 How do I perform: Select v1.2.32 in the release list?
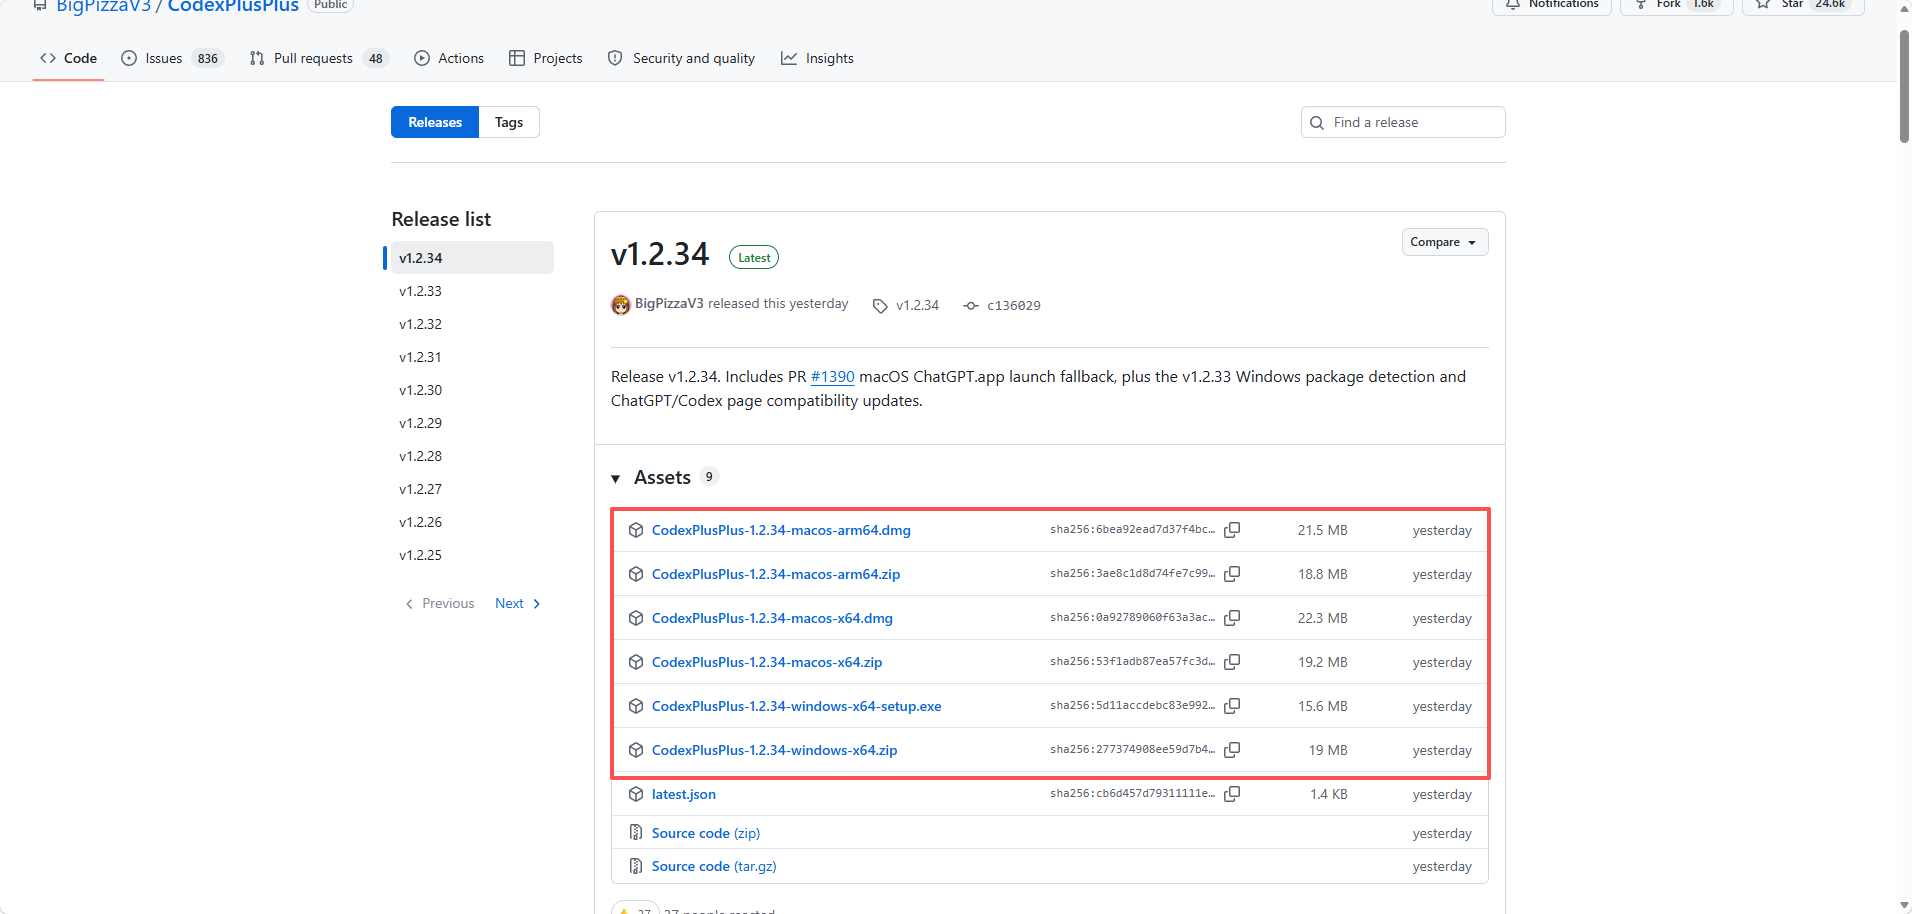pyautogui.click(x=472, y=324)
